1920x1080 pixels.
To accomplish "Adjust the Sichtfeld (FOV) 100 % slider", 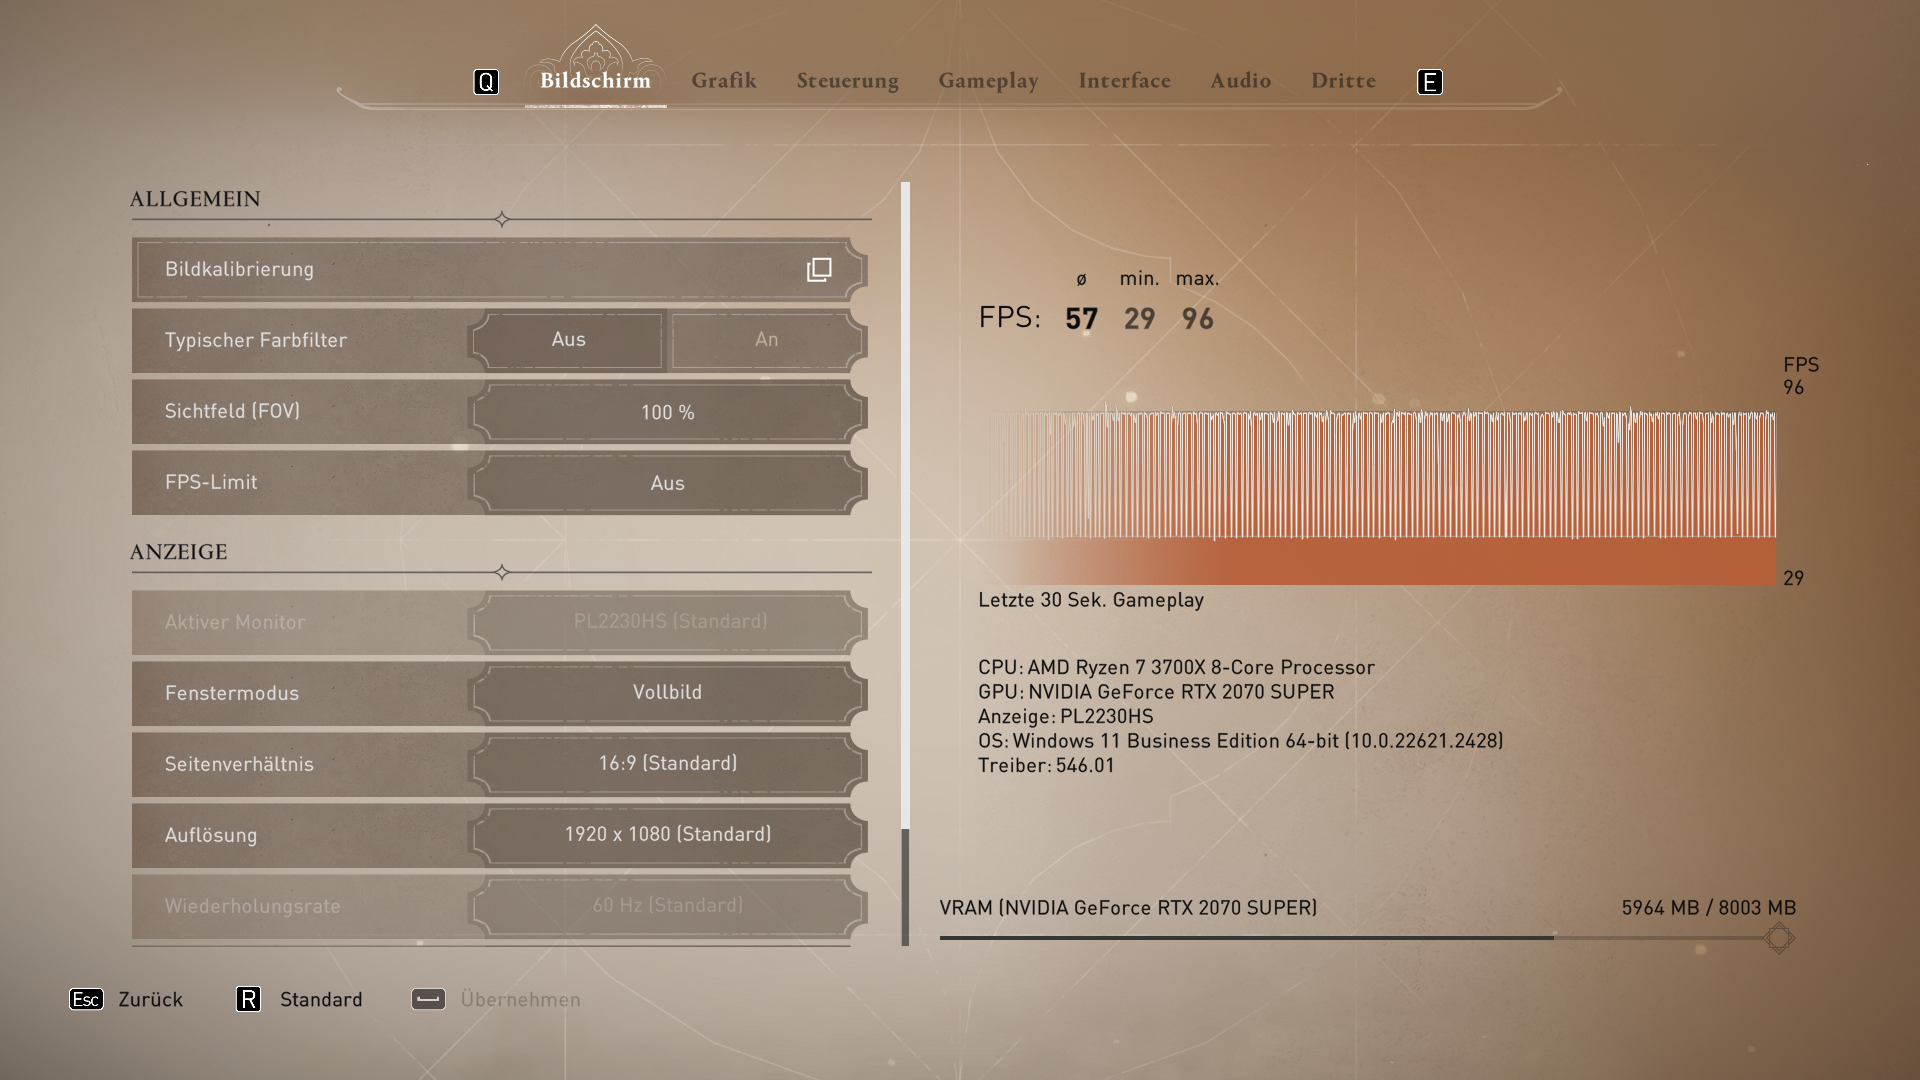I will click(x=667, y=412).
